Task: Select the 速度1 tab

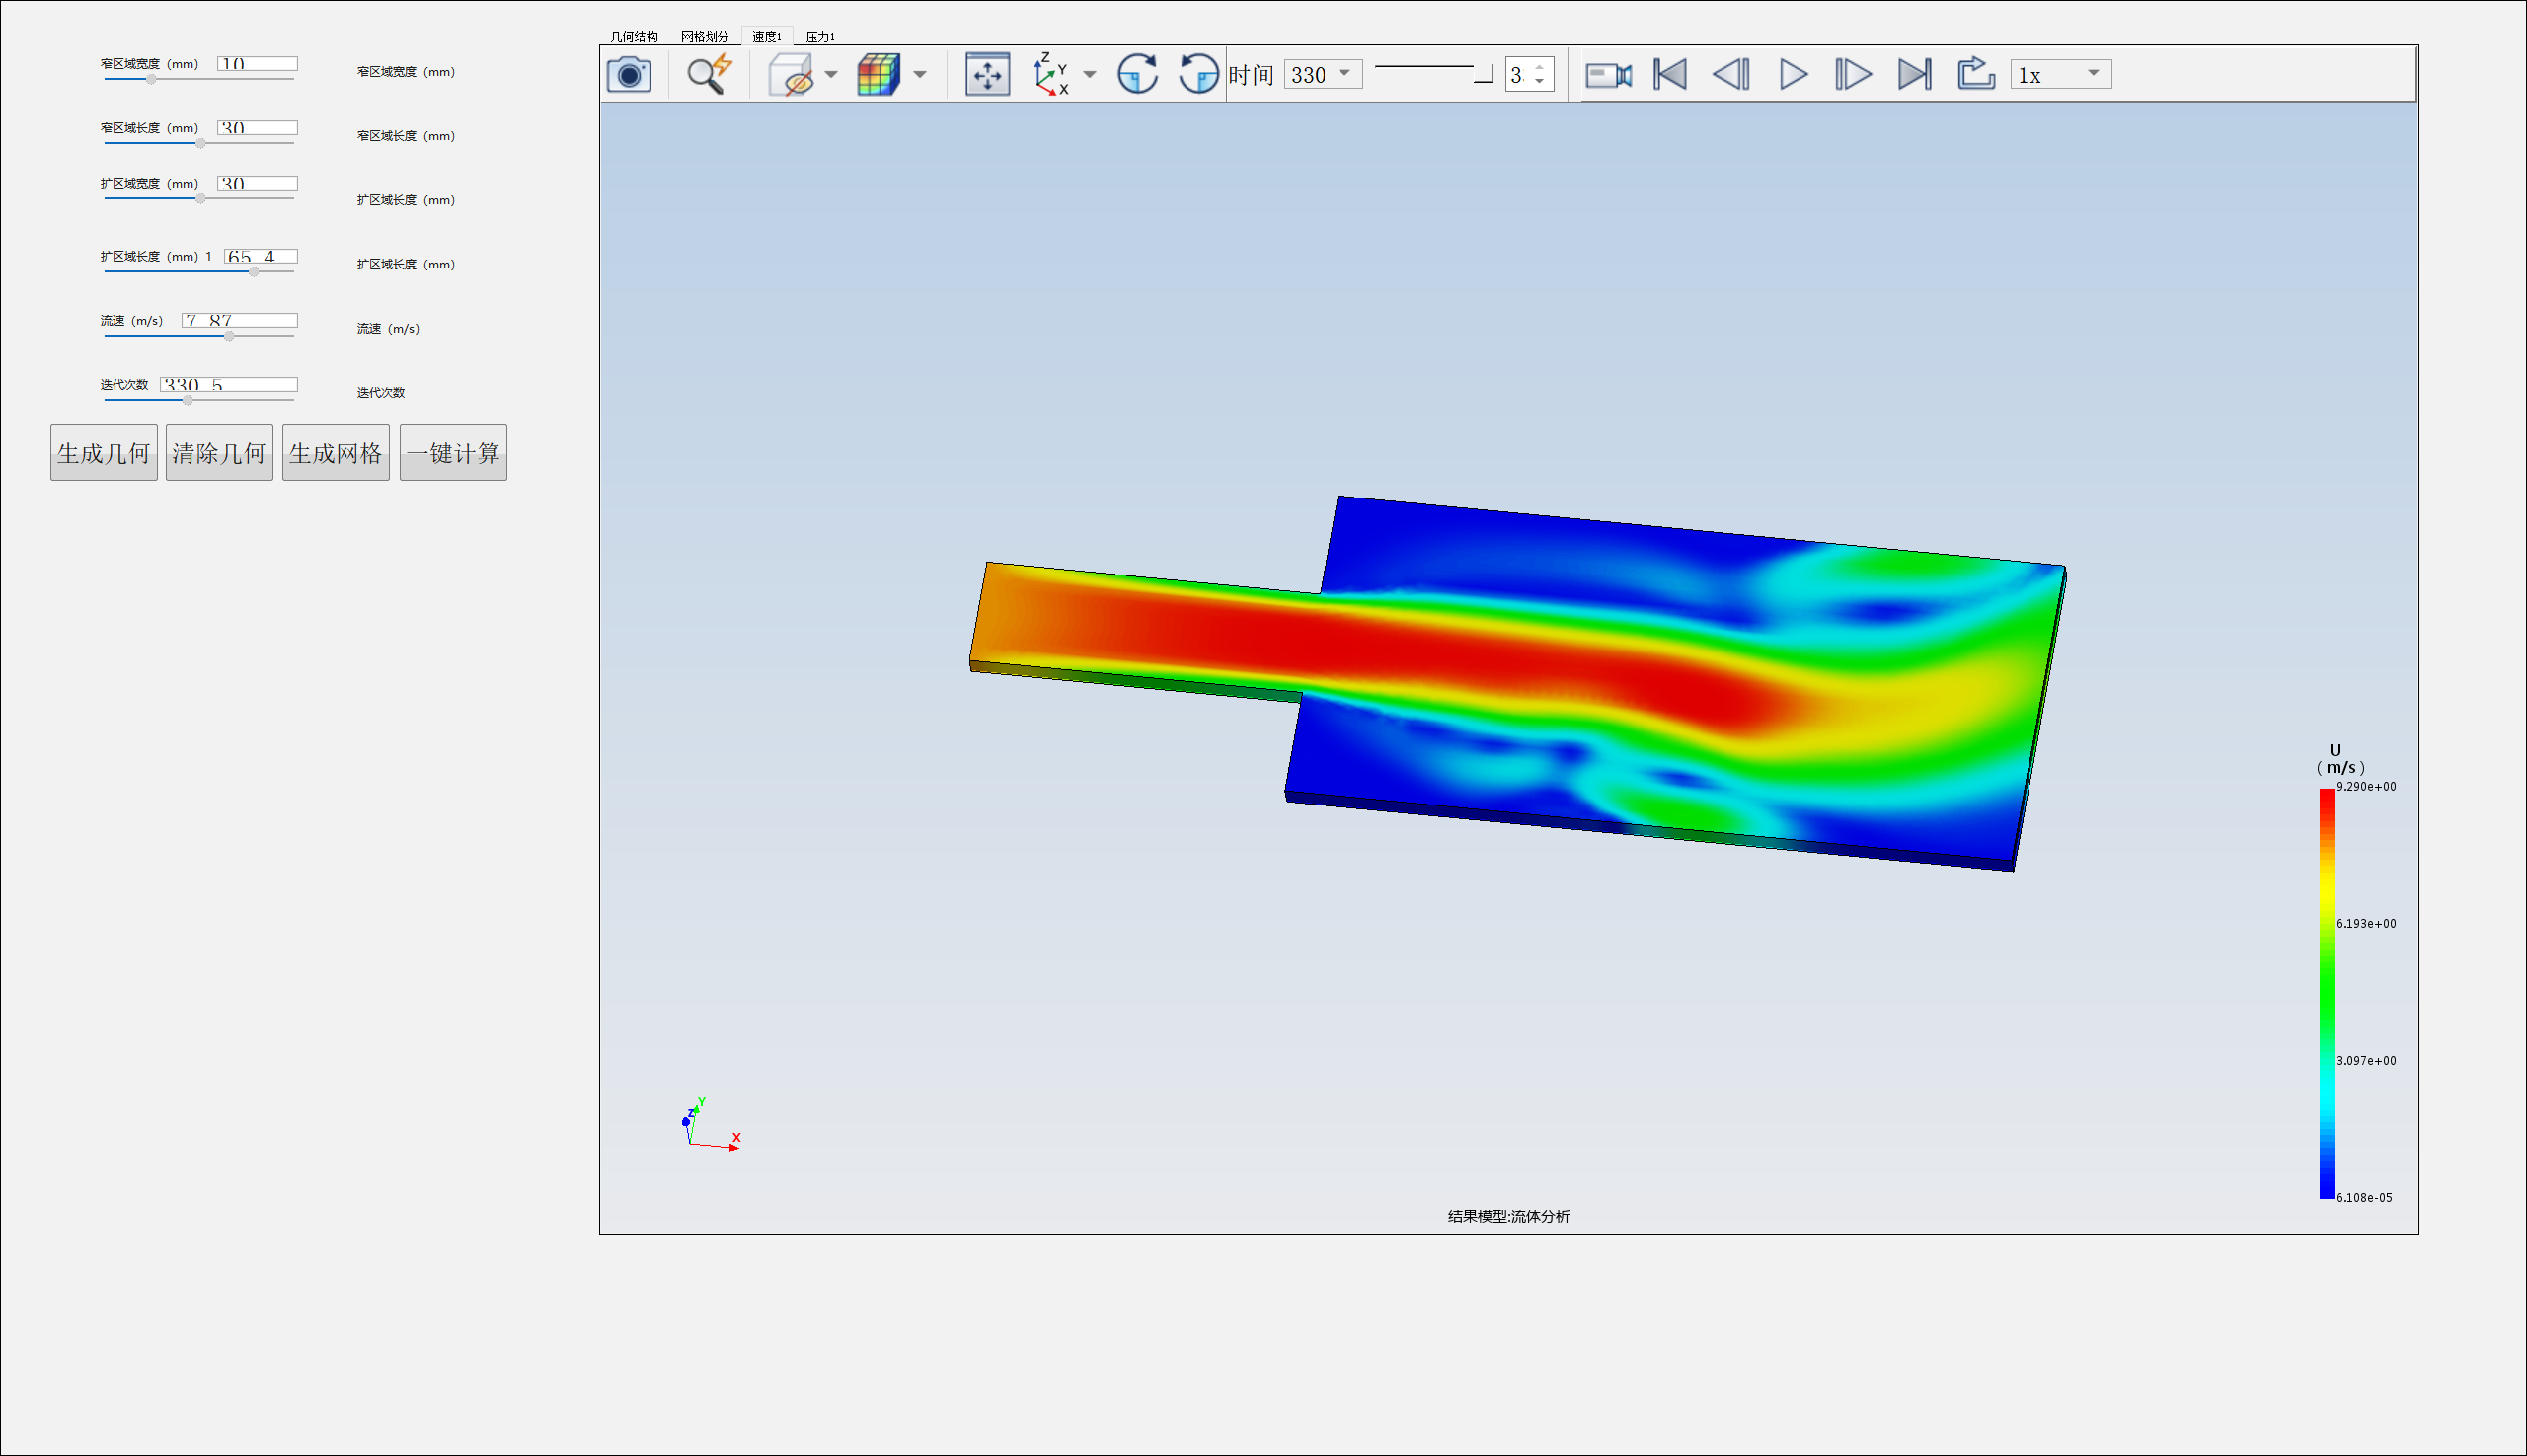Action: pos(767,37)
